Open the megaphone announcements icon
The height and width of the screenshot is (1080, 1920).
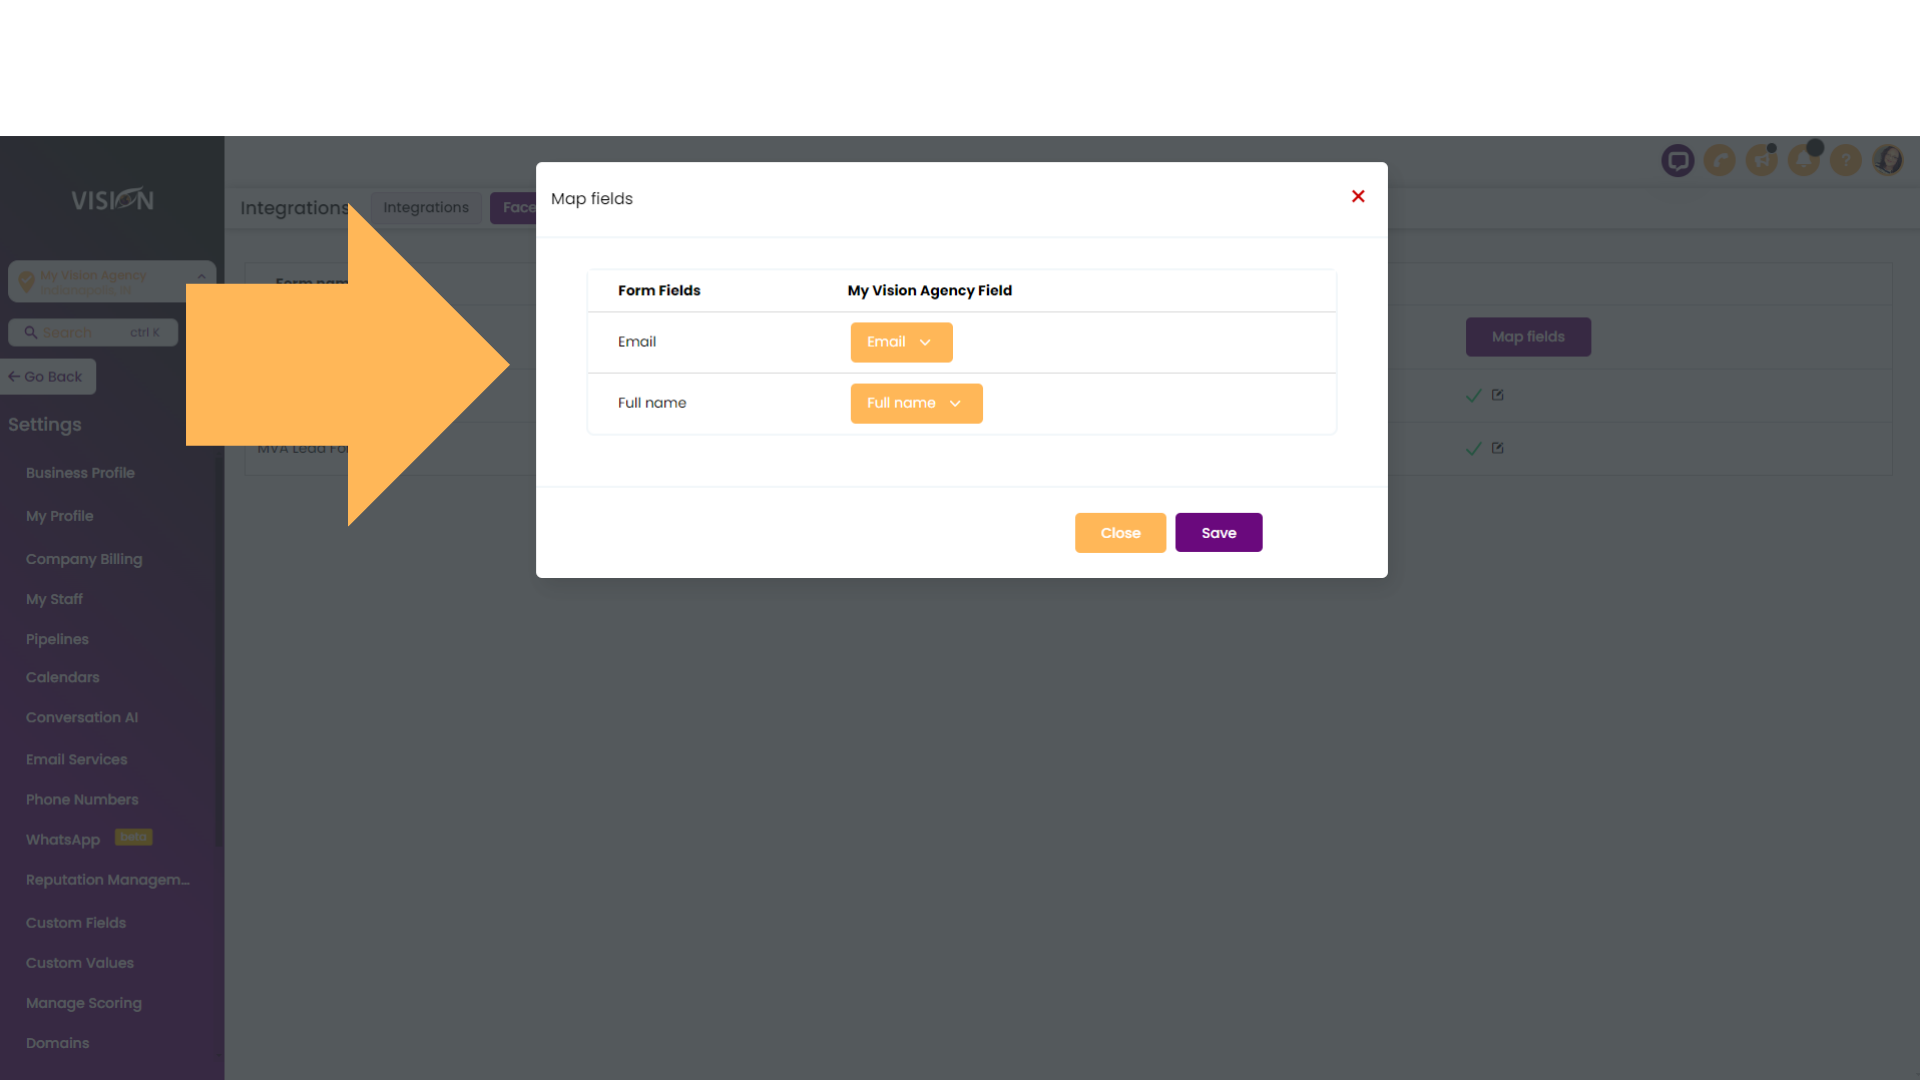point(1762,160)
